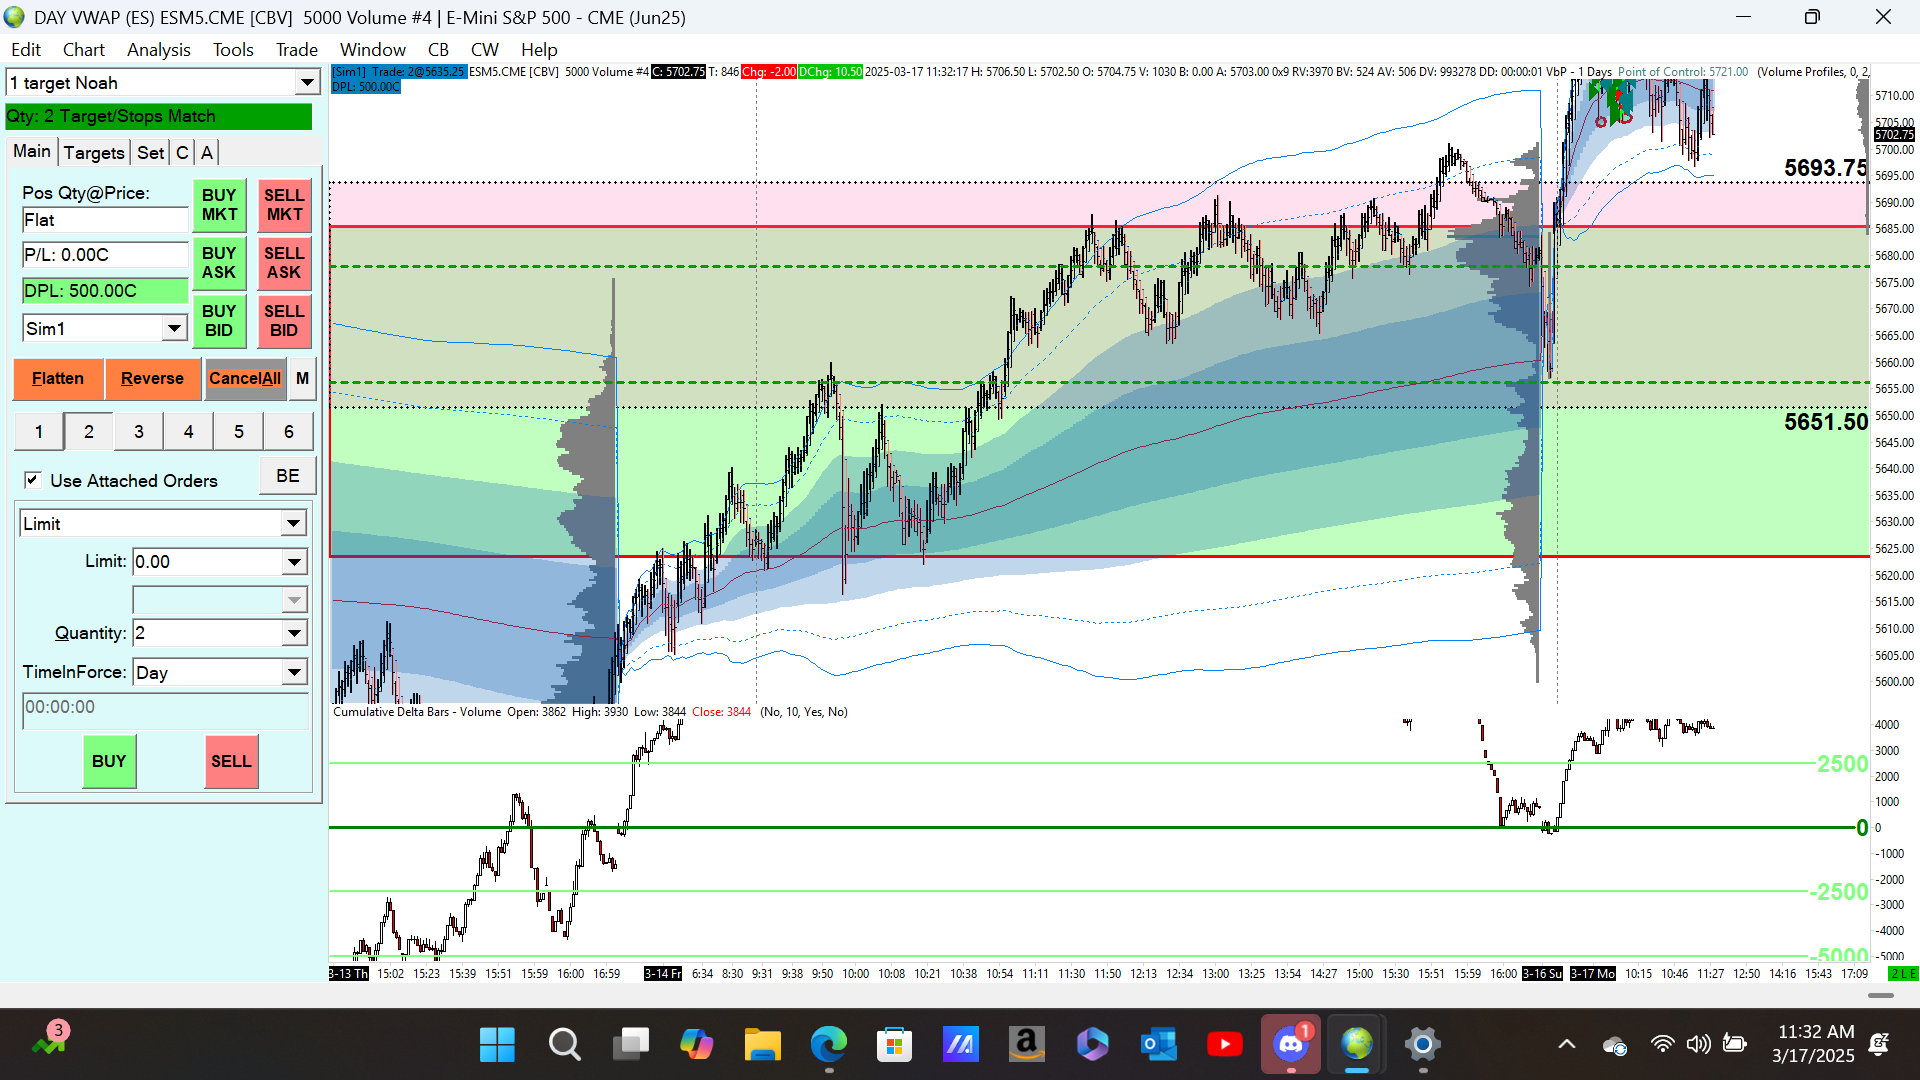Expand the 1 target Noah dropdown
Viewport: 1920px width, 1080px height.
307,82
